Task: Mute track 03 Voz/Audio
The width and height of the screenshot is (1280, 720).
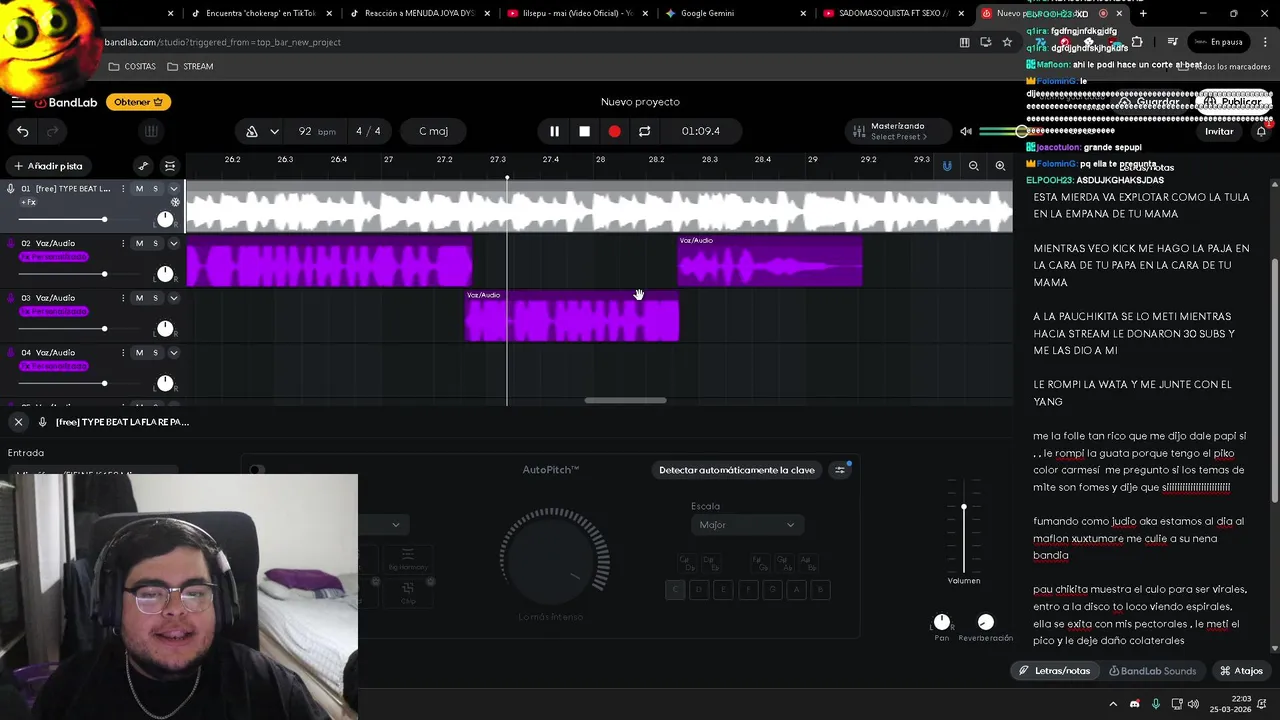Action: click(x=139, y=298)
